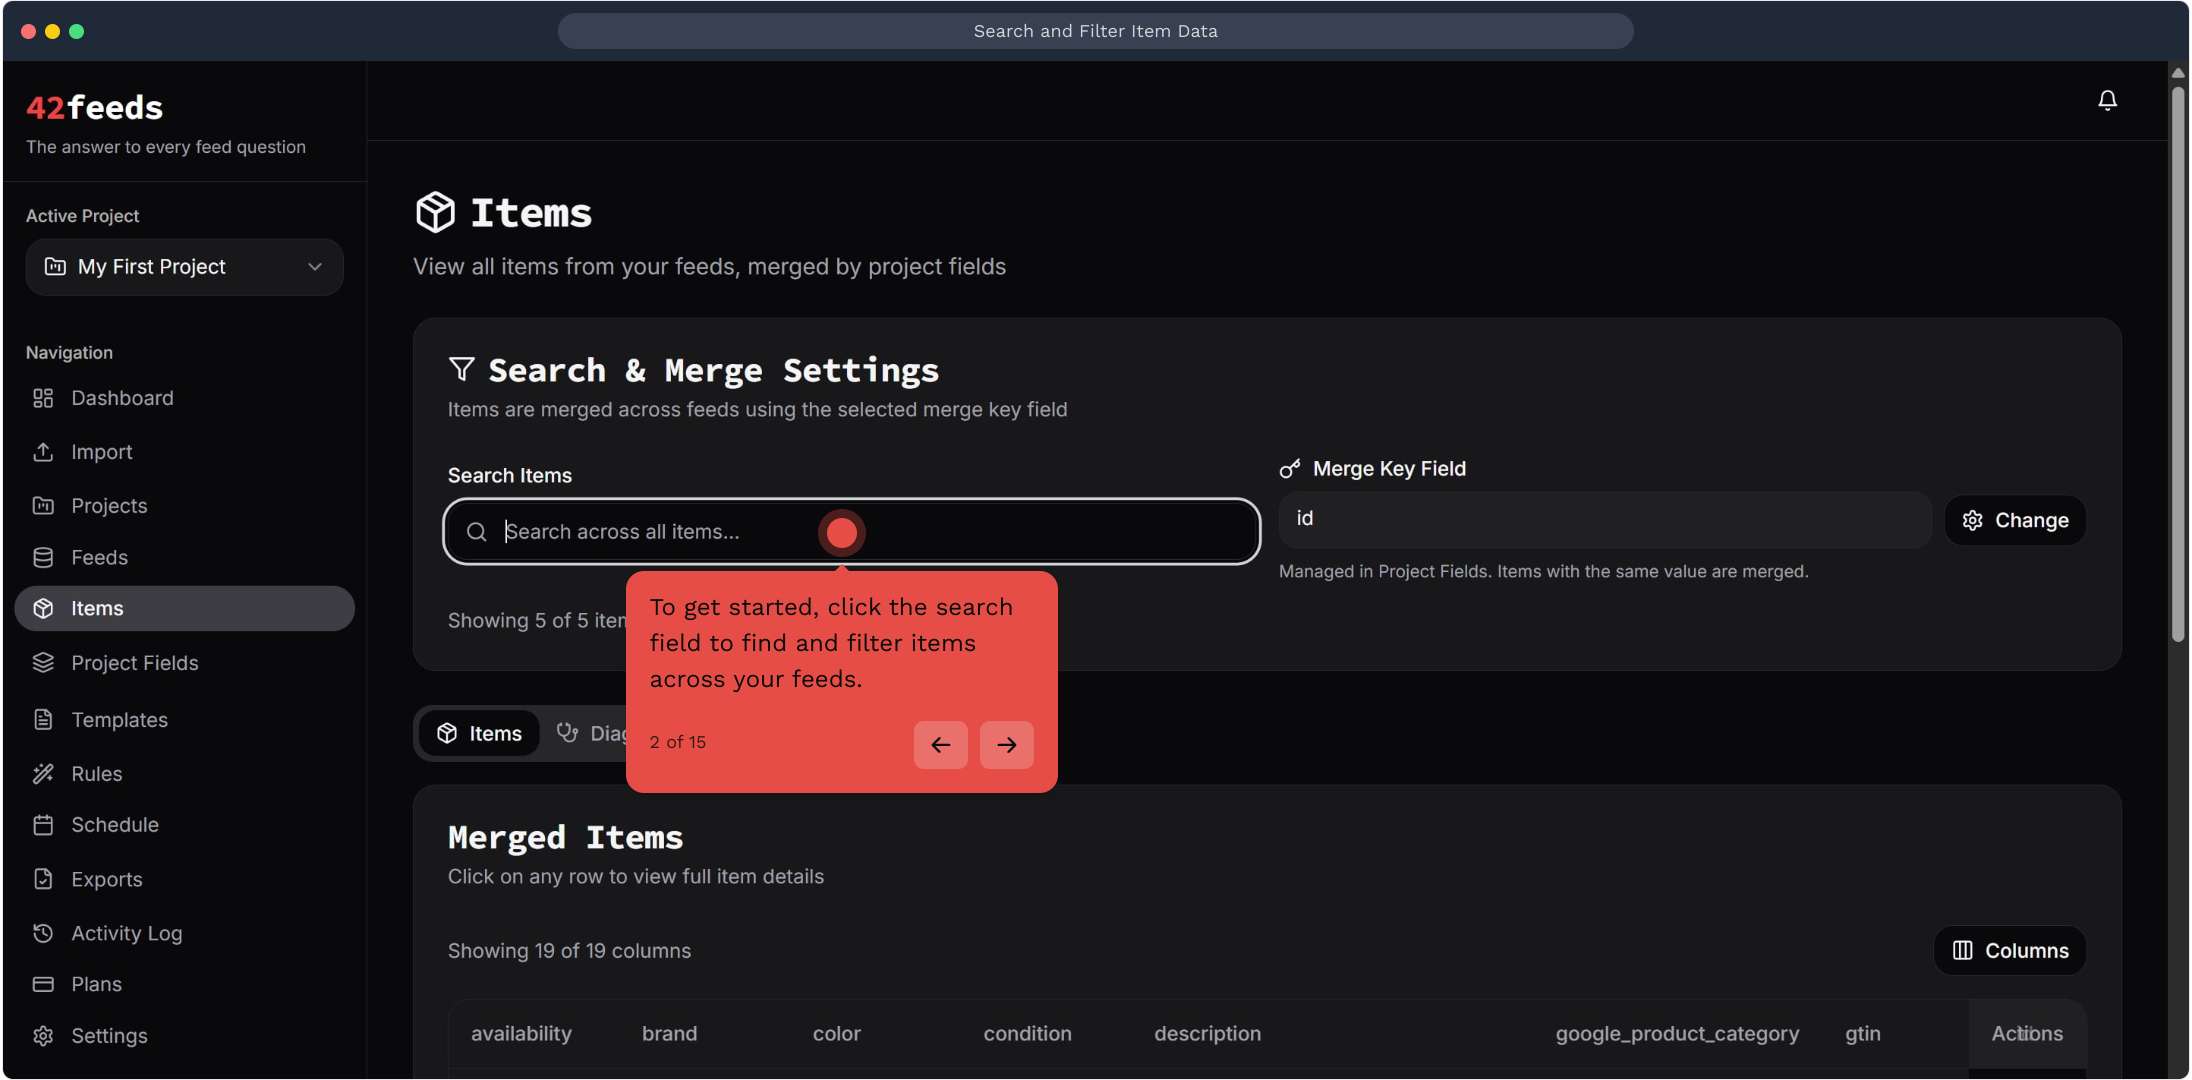This screenshot has width=2192, height=1080.
Task: Open Settings gear in sidebar
Action: point(108,1036)
